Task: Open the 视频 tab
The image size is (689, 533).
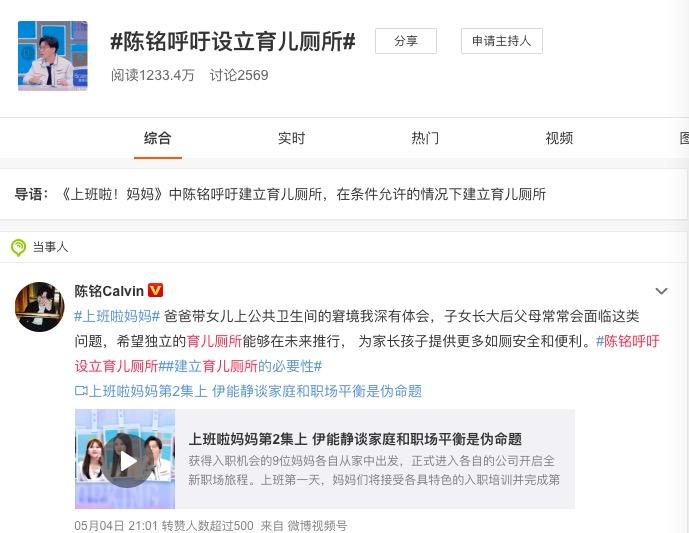Action: point(559,138)
